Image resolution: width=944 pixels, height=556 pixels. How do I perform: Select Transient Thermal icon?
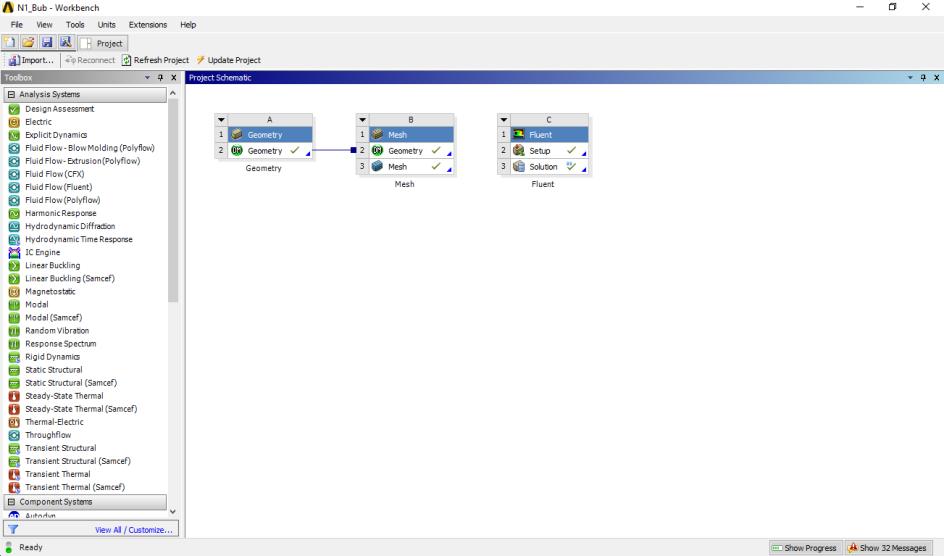tap(14, 474)
